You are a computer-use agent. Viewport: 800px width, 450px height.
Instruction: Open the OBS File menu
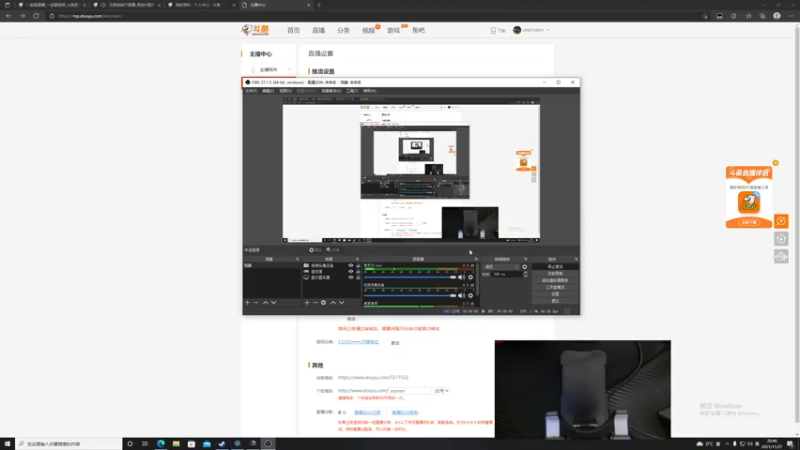[252, 91]
